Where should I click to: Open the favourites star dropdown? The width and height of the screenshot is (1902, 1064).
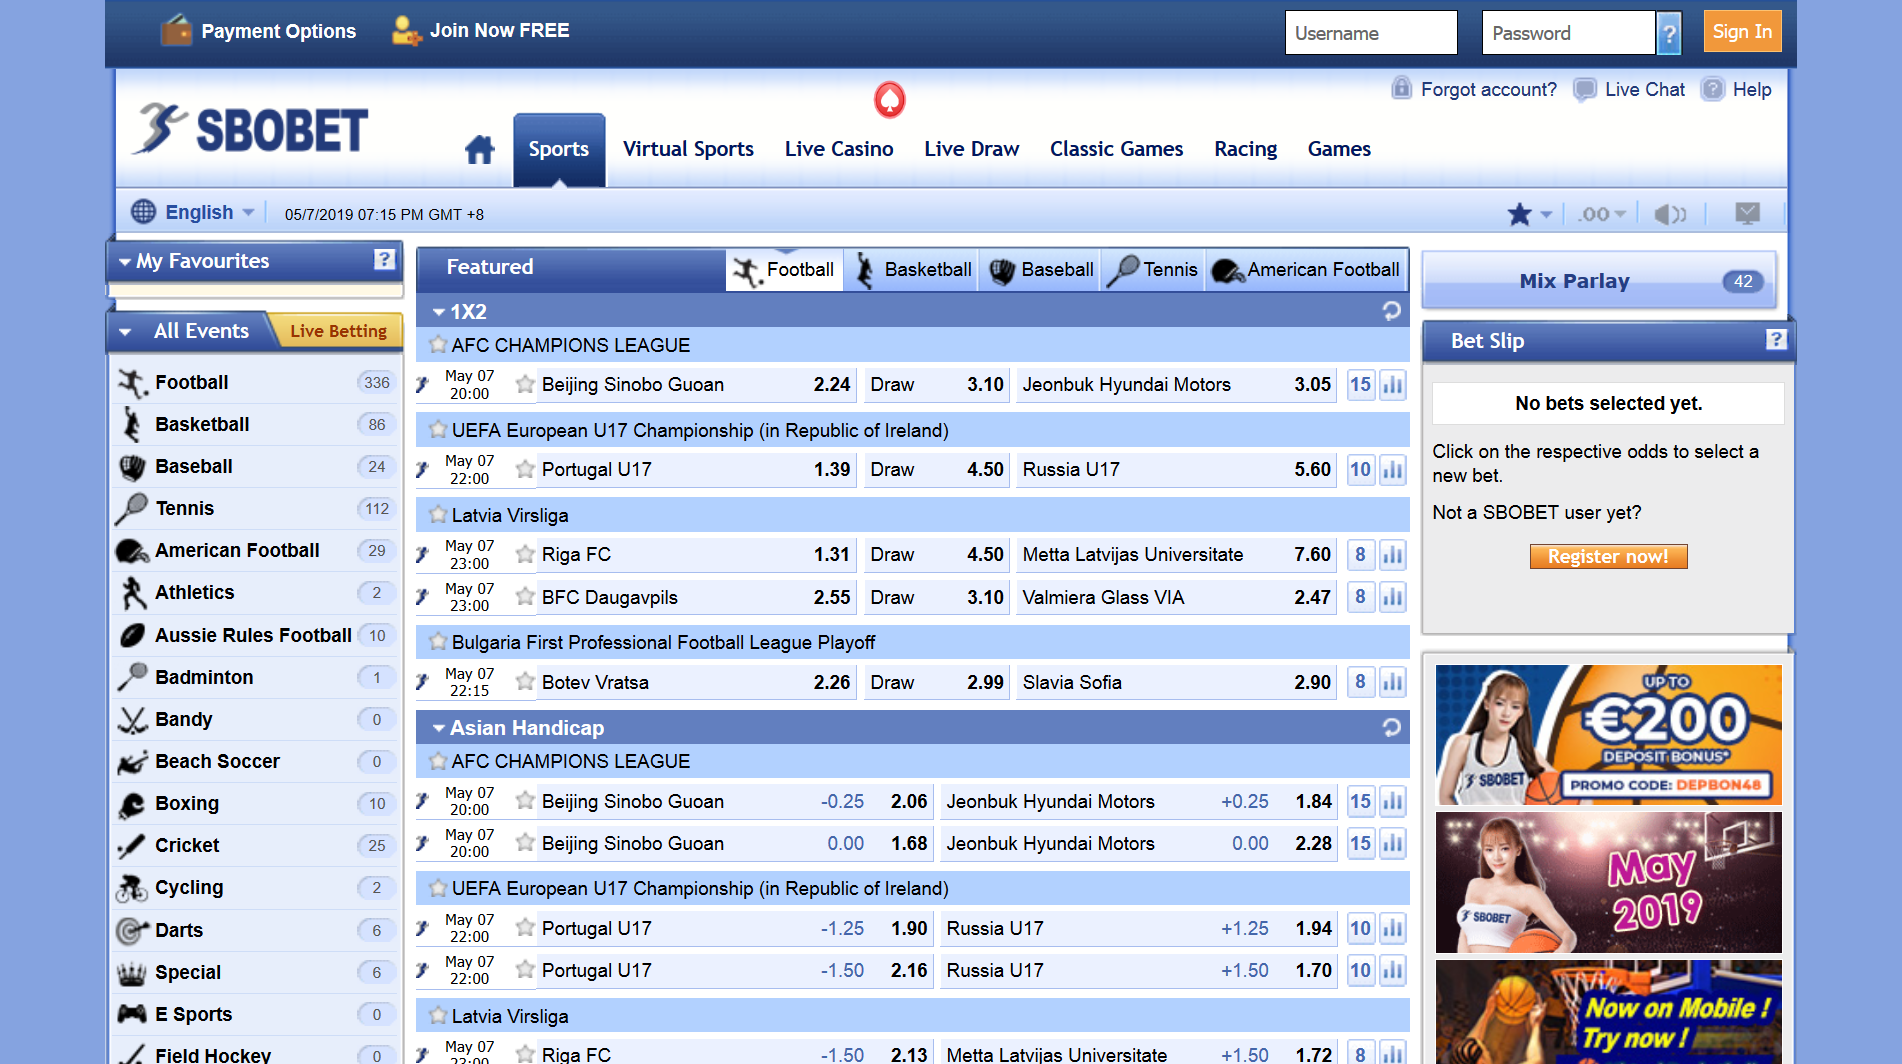coord(1529,214)
